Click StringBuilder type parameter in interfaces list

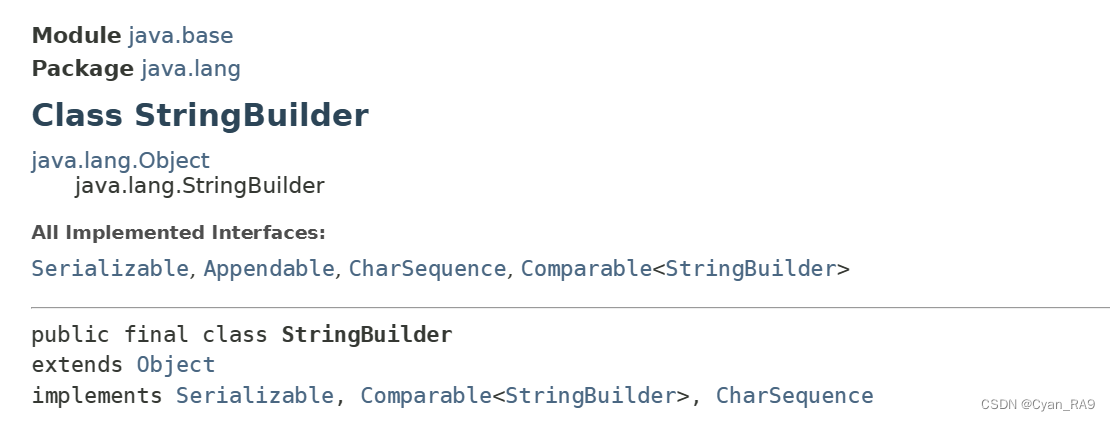(x=750, y=269)
